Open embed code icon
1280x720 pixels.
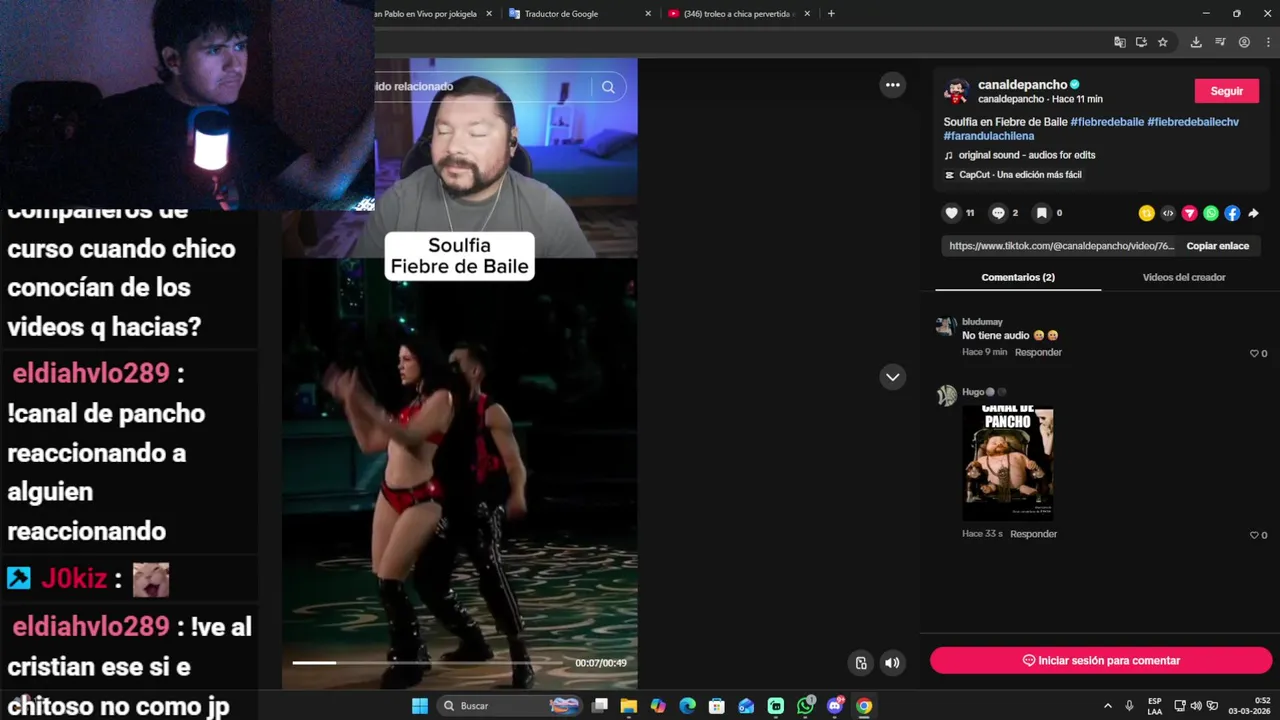[x=1168, y=213]
